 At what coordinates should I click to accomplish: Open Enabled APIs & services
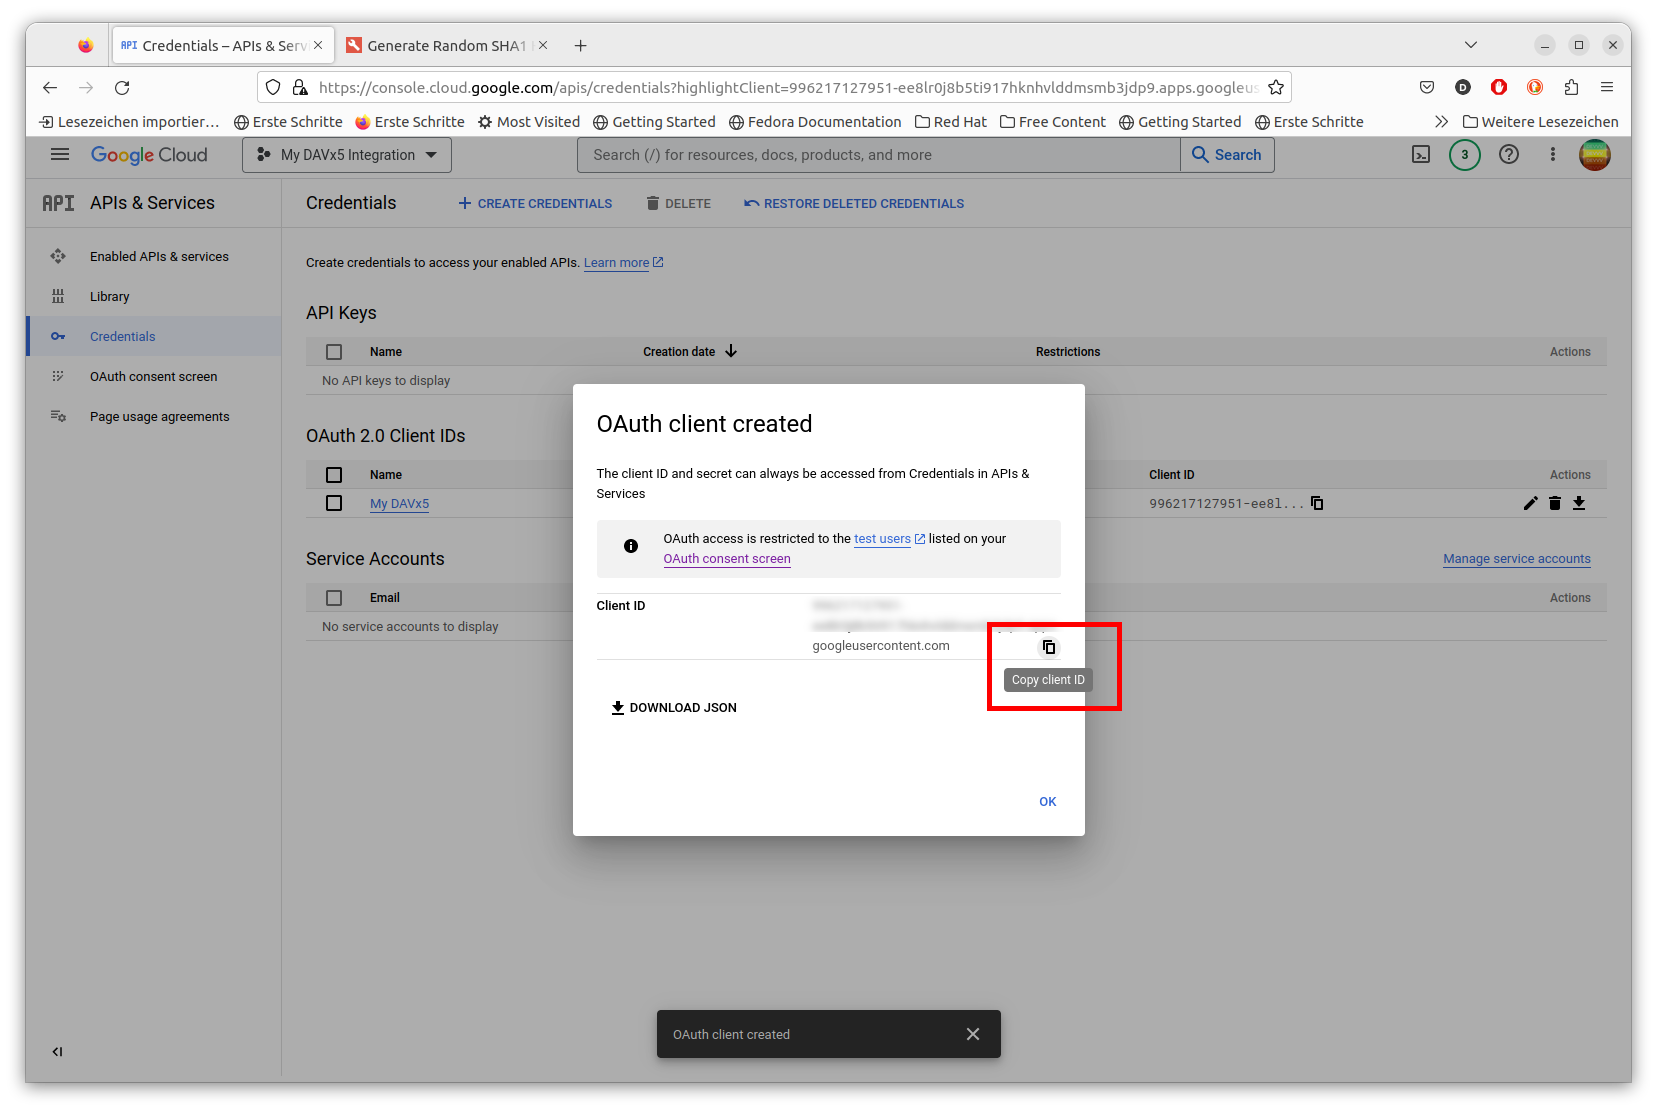pyautogui.click(x=159, y=256)
